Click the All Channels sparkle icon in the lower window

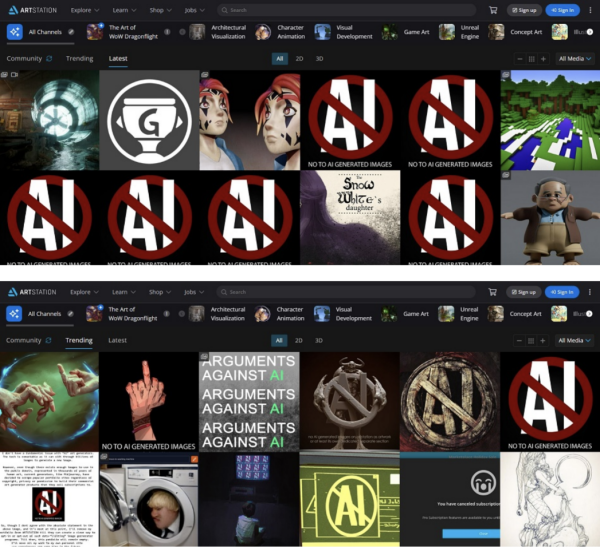pos(14,314)
